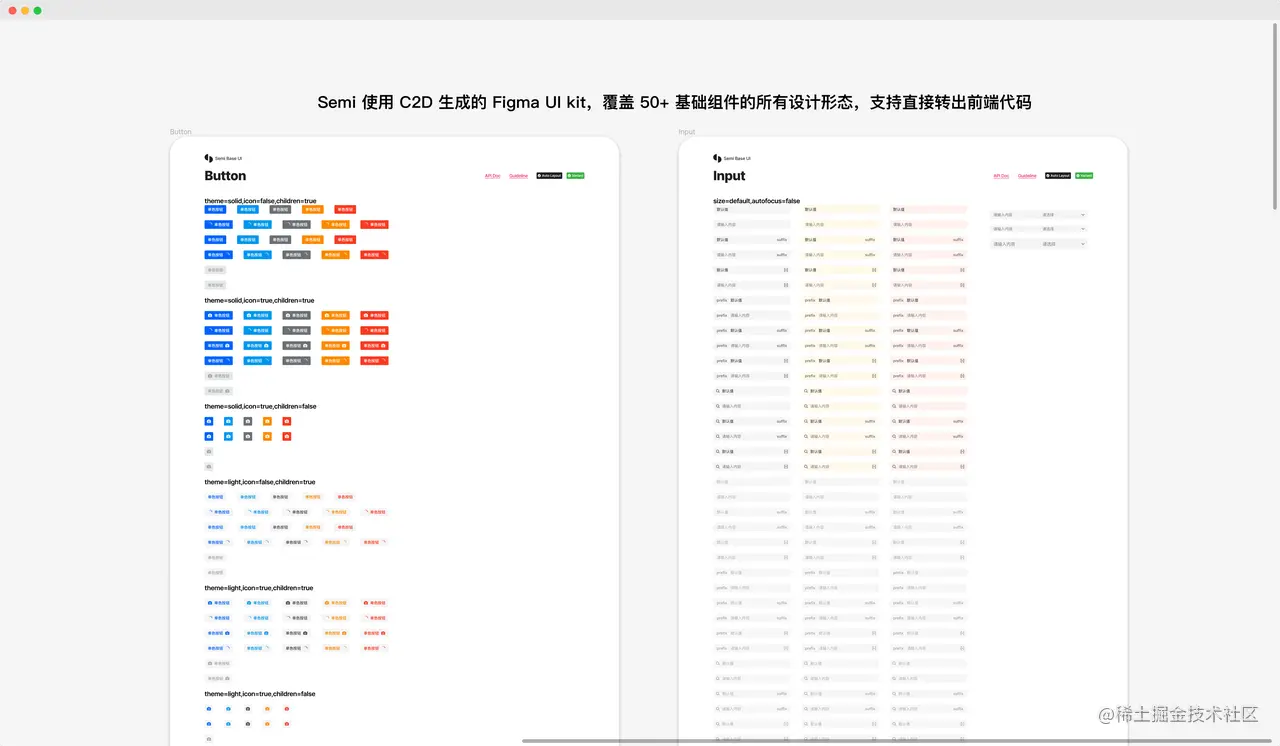Click the topmost red error input field
1280x746 pixels.
tap(929, 209)
